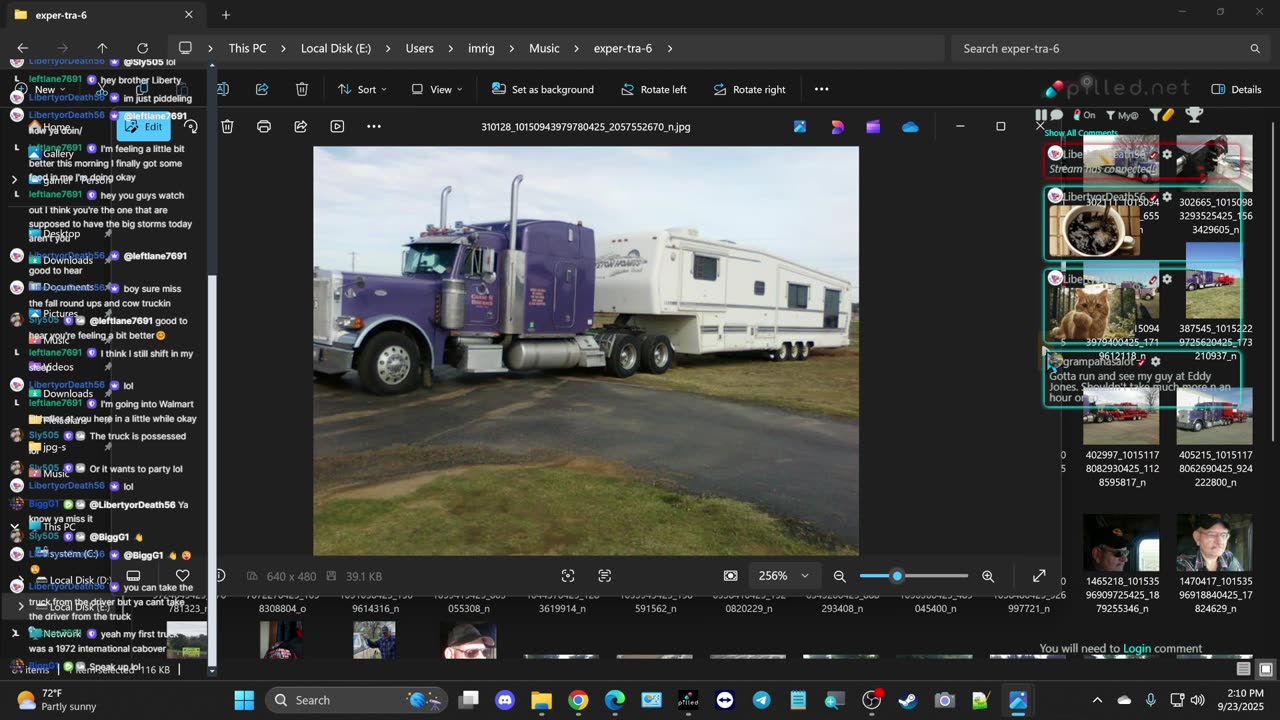Delete the selected file using Explorer trash icon
The image size is (1280, 720).
[302, 89]
